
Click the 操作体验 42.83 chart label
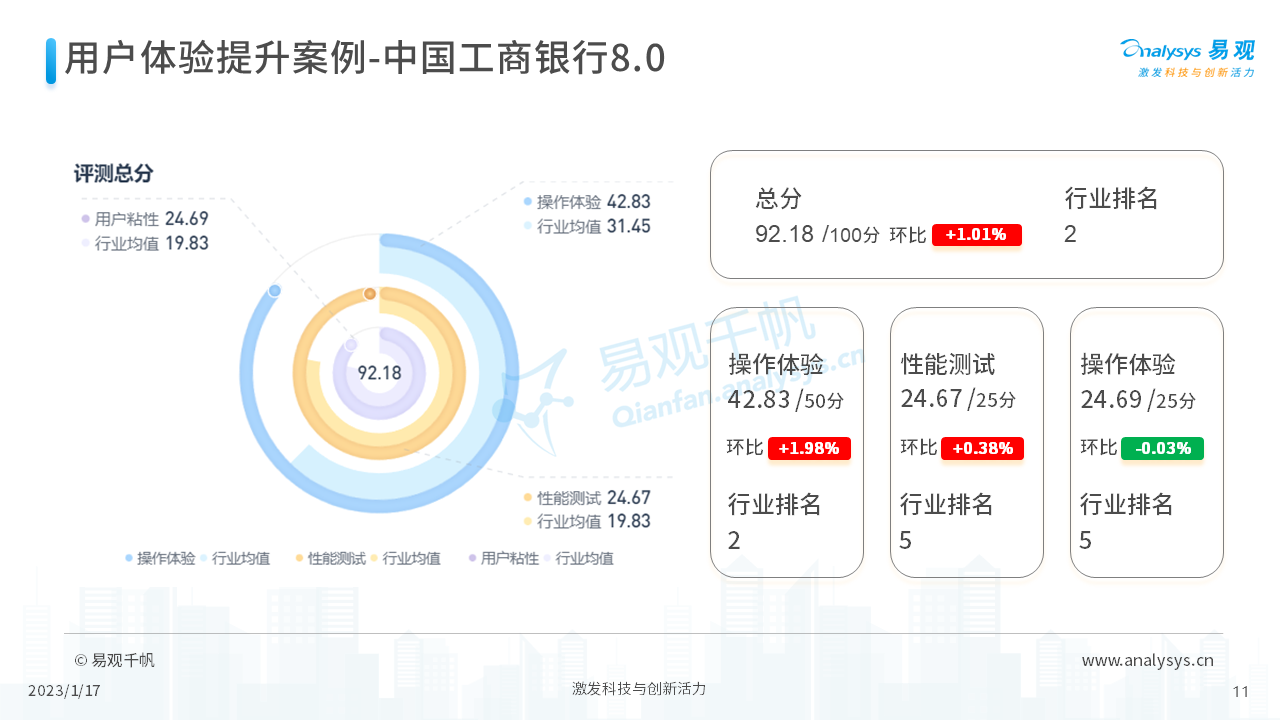593,202
